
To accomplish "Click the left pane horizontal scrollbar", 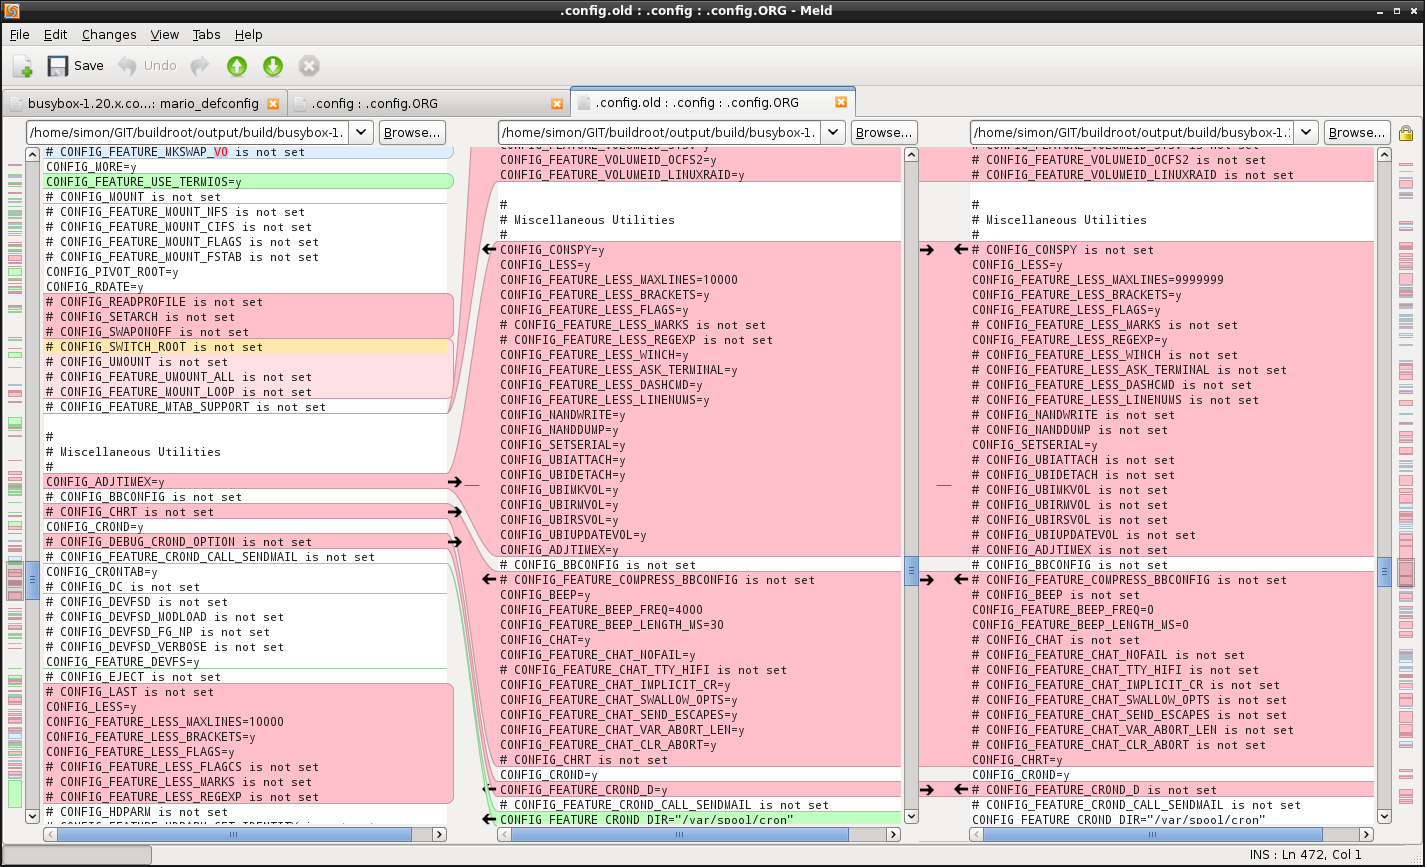I will coord(235,834).
